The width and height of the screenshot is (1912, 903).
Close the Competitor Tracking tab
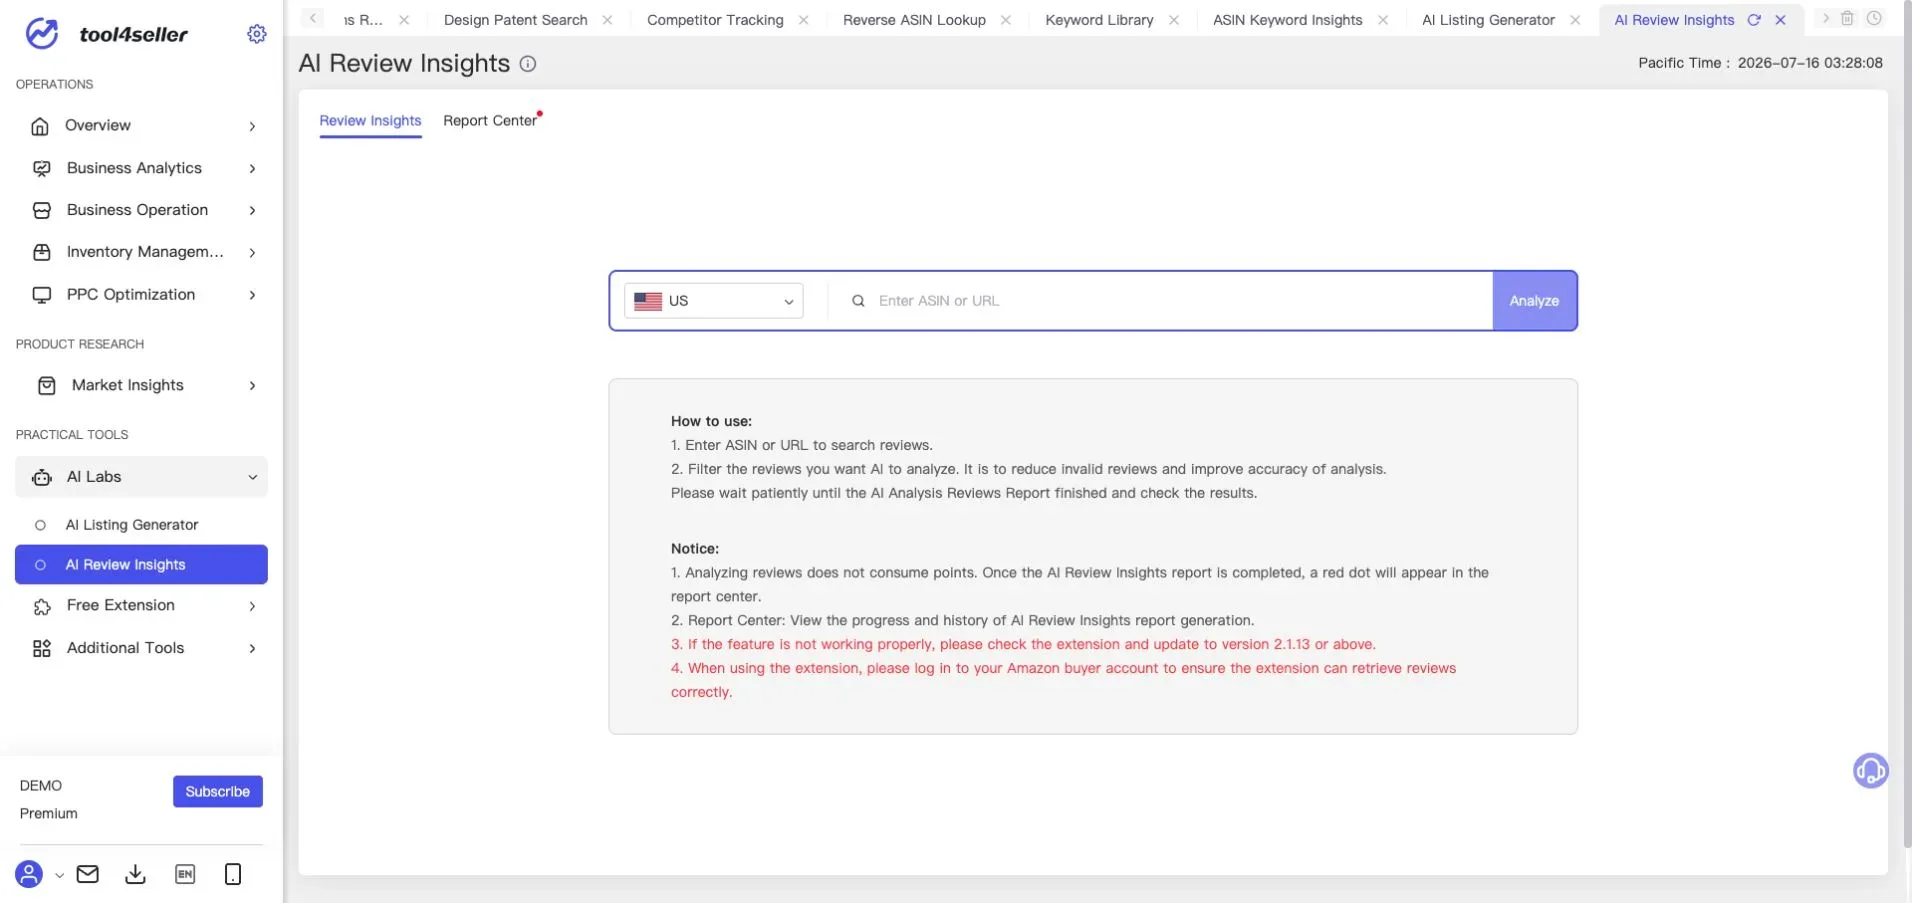pos(803,20)
